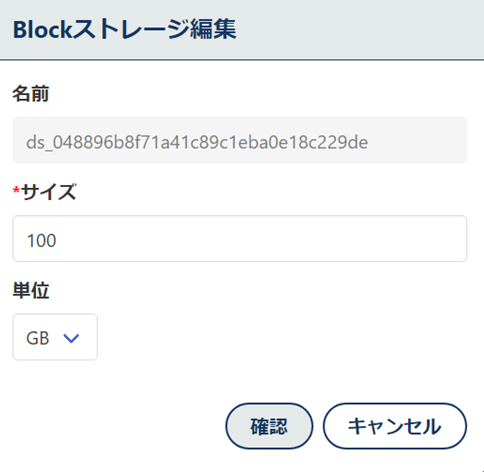Click the 名前 field label
Viewport: 484px width, 472px height.
(31, 94)
